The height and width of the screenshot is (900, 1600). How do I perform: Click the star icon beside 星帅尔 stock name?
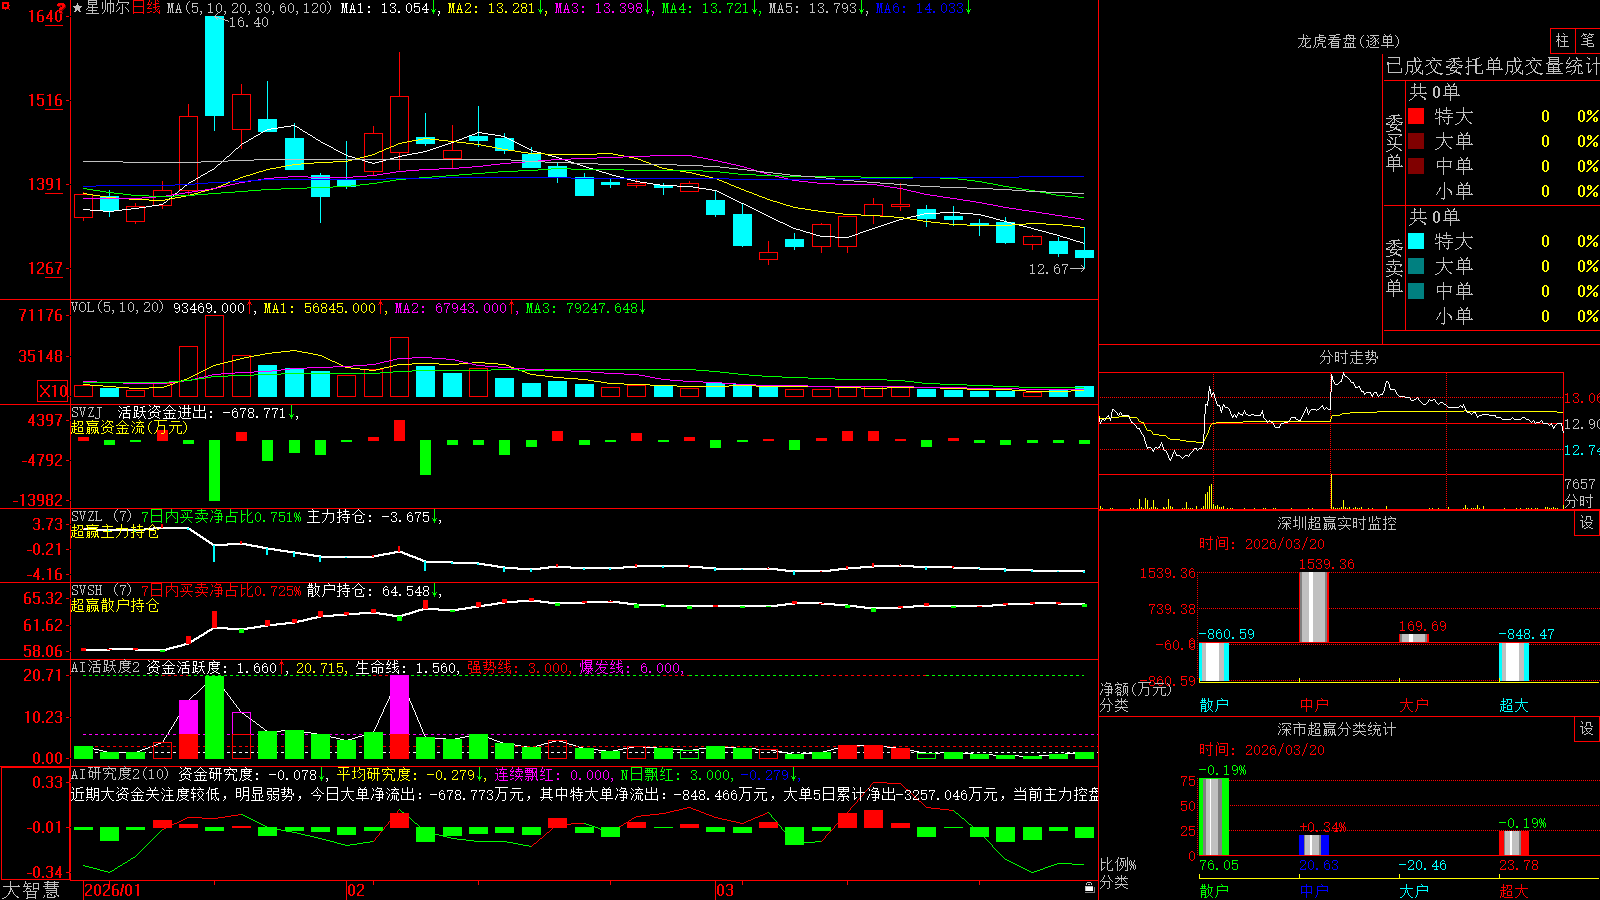(78, 8)
